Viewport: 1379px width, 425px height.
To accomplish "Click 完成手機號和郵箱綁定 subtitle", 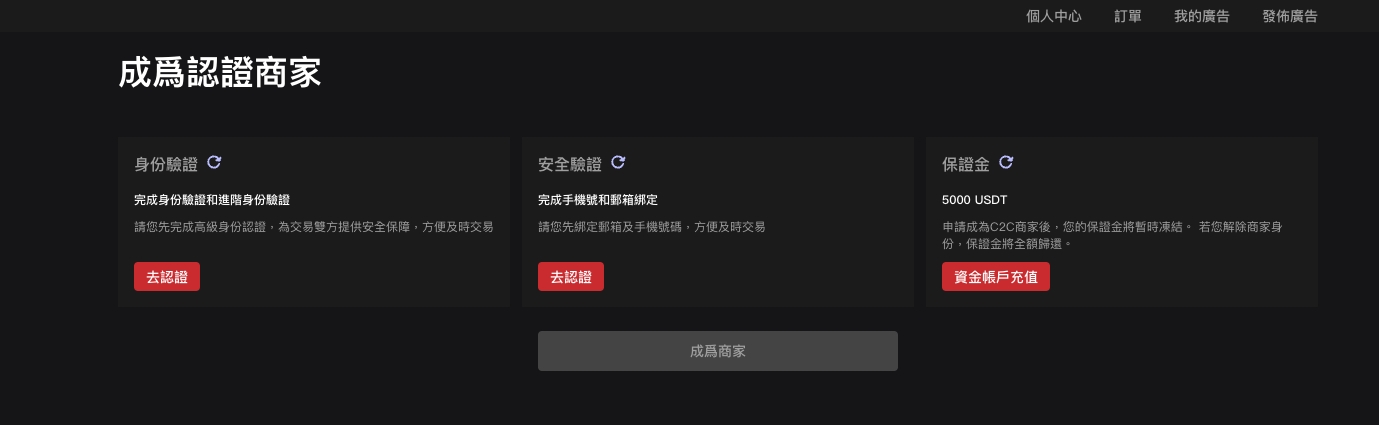I will [x=598, y=200].
